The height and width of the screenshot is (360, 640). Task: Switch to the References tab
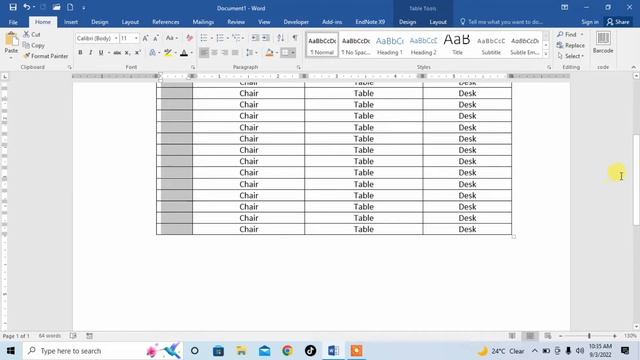tap(166, 22)
